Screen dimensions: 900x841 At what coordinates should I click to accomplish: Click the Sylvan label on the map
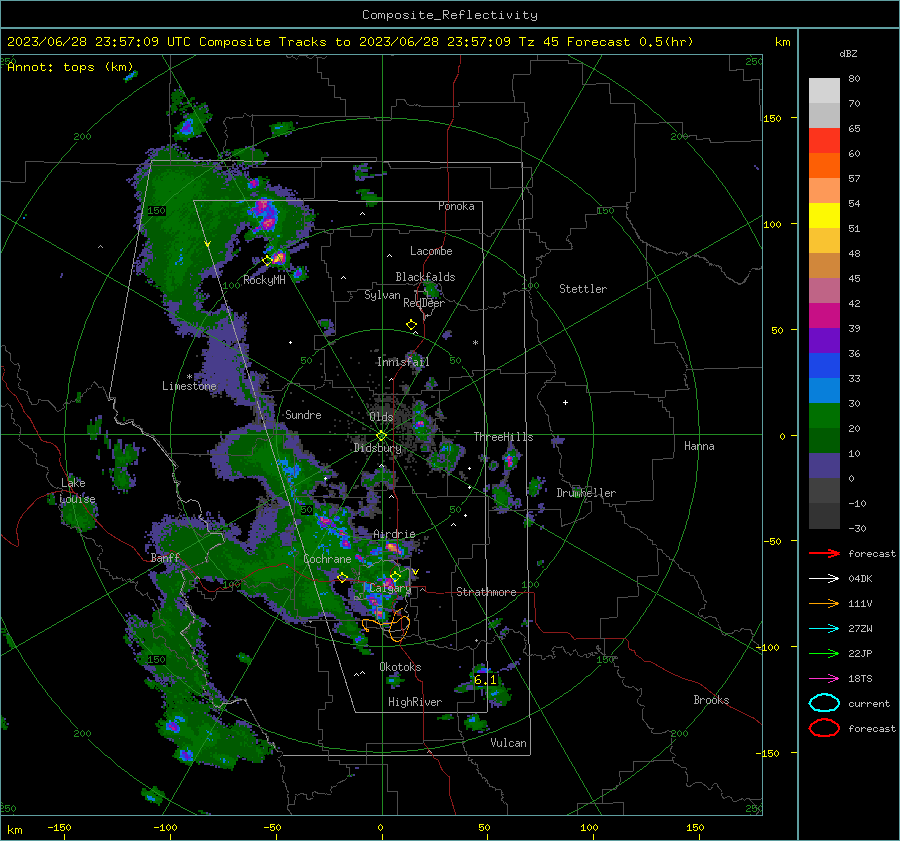pyautogui.click(x=382, y=295)
